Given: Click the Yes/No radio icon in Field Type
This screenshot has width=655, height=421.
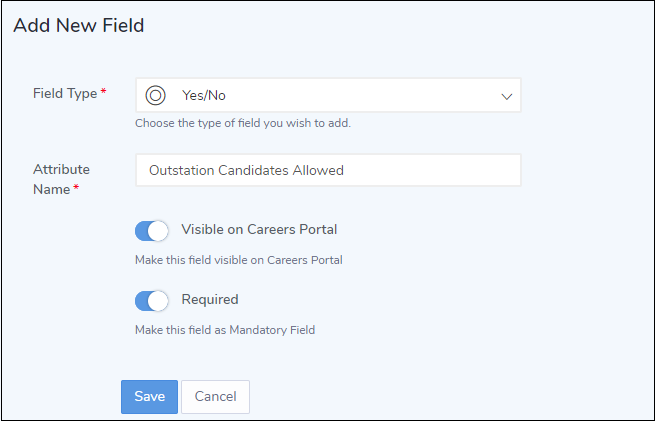Looking at the screenshot, I should pyautogui.click(x=155, y=96).
